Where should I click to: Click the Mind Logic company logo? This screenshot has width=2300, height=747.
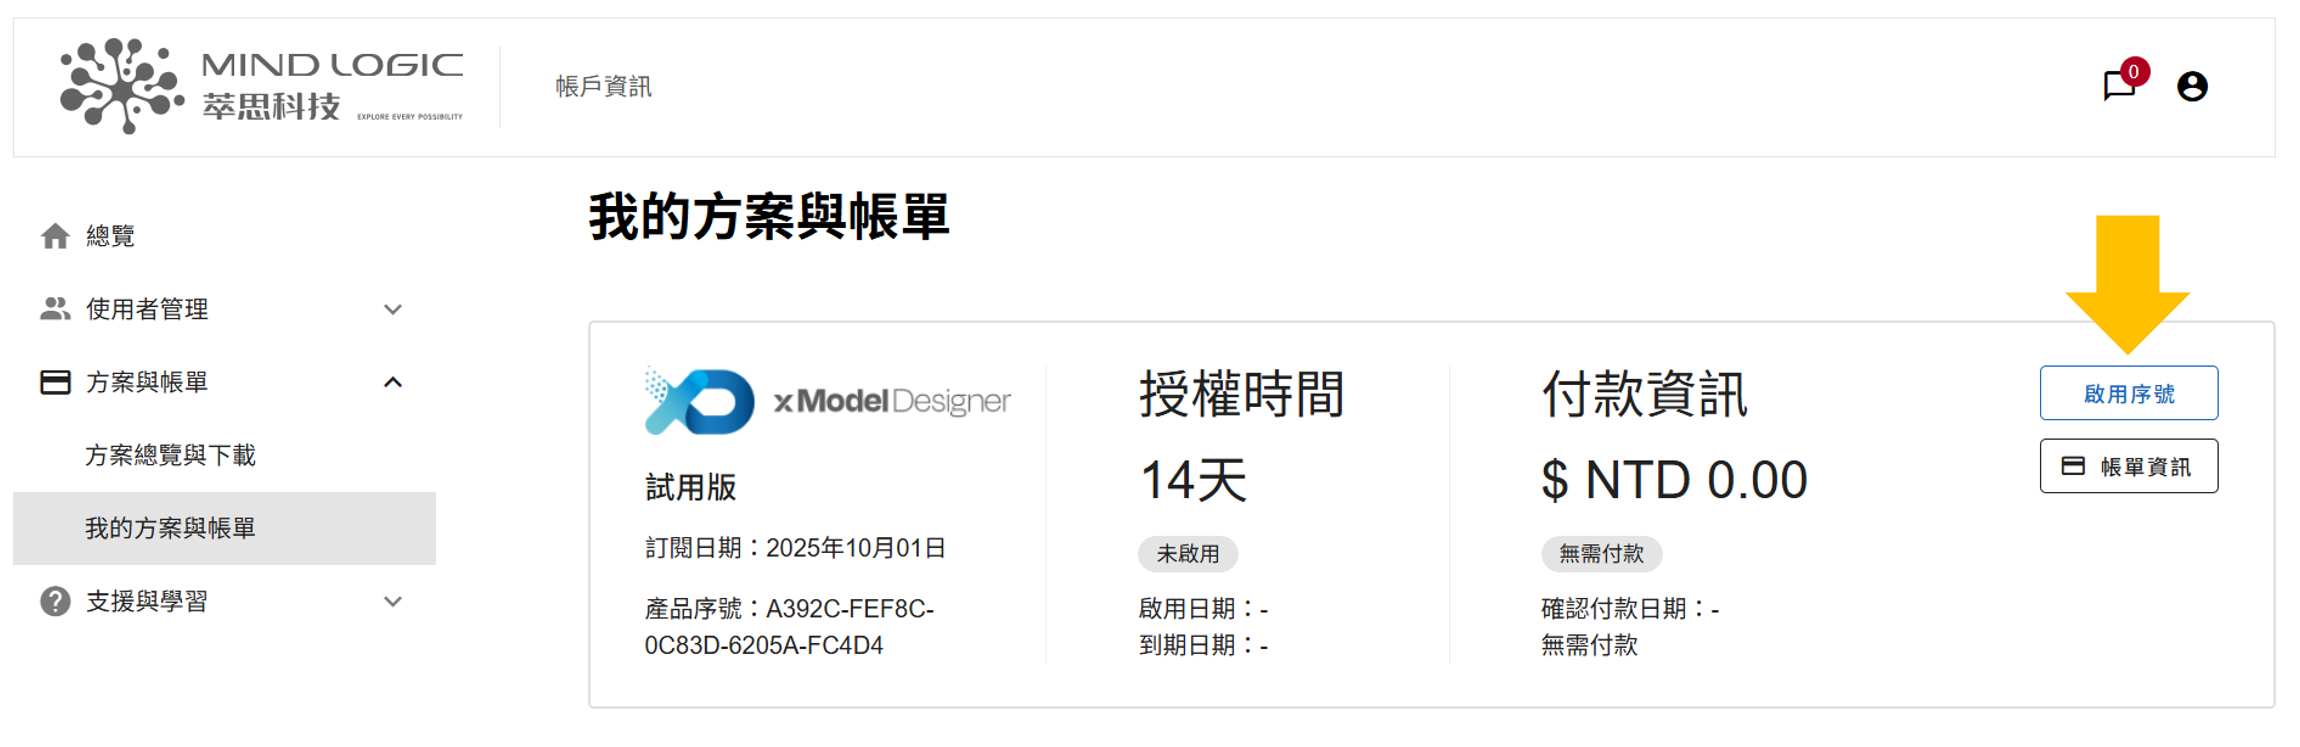pyautogui.click(x=261, y=86)
